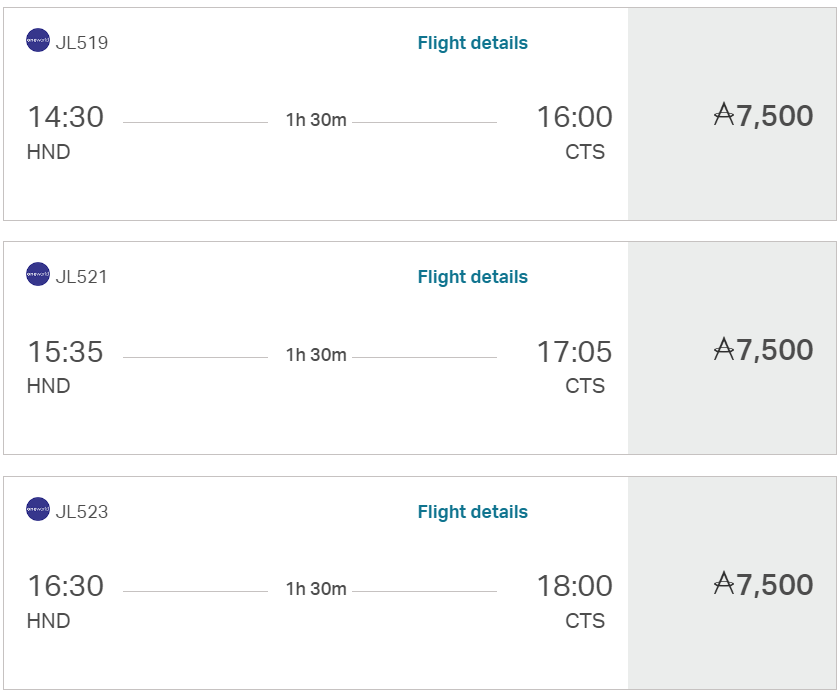
Task: Click the 1h 30m duration on JL523
Action: click(x=316, y=589)
